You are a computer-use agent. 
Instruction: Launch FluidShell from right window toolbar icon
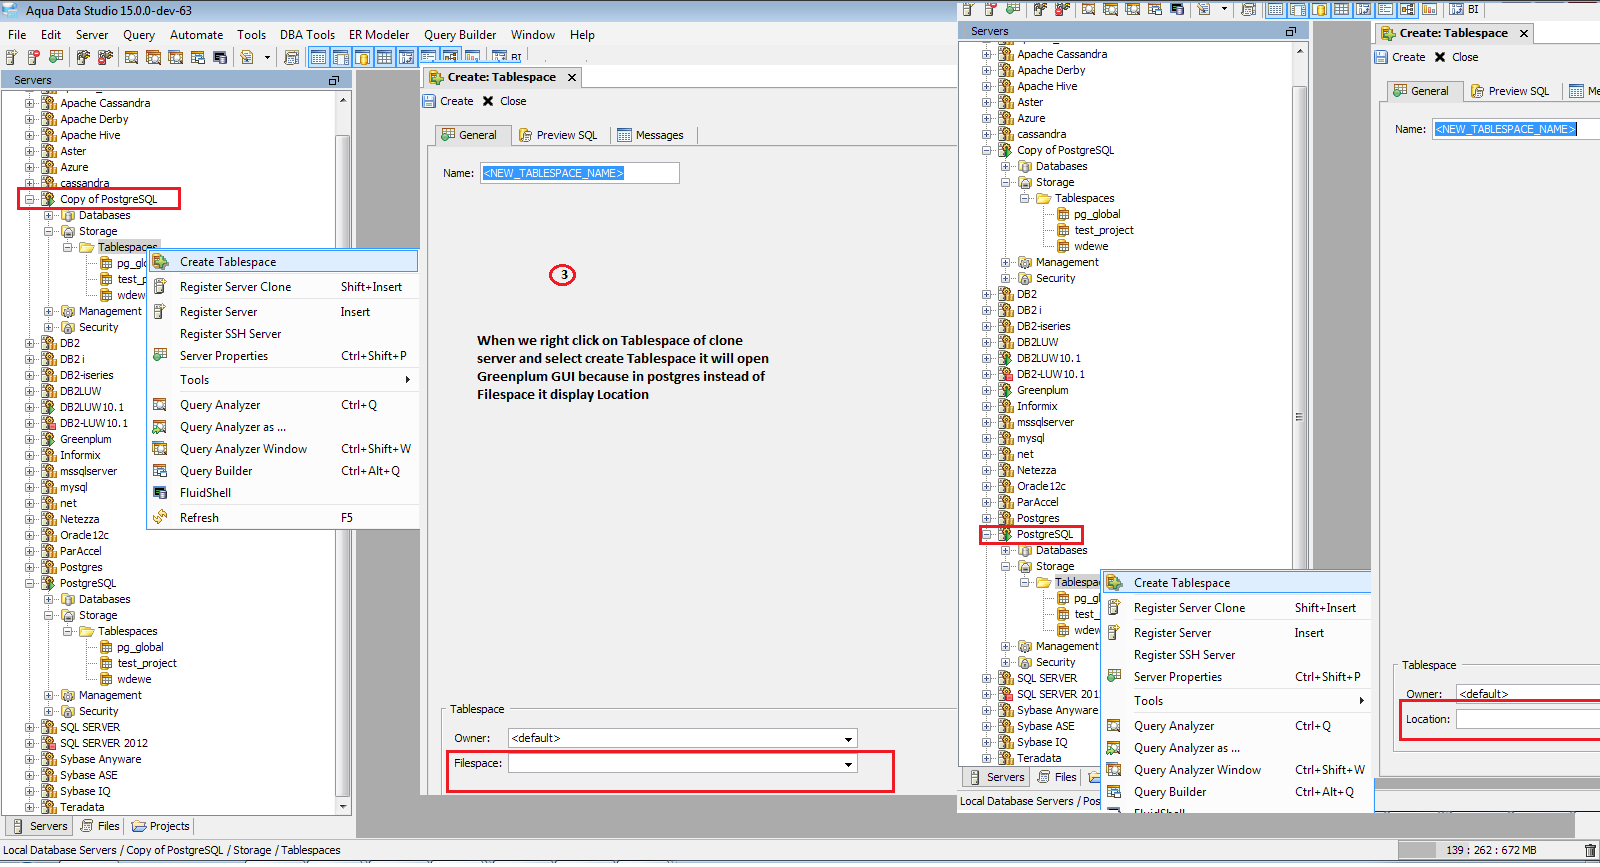pyautogui.click(x=1177, y=9)
